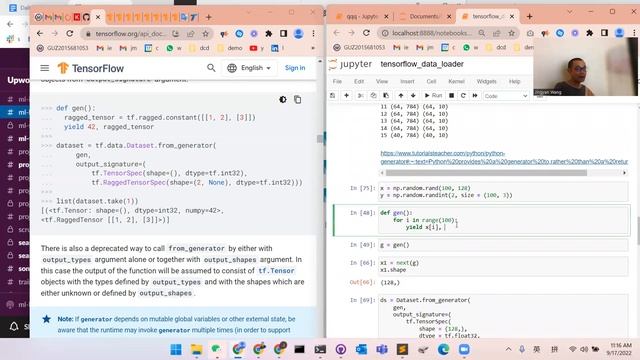Screen dimensions: 640x360
Task: Open Jupyter File menu
Action: (x=337, y=81)
